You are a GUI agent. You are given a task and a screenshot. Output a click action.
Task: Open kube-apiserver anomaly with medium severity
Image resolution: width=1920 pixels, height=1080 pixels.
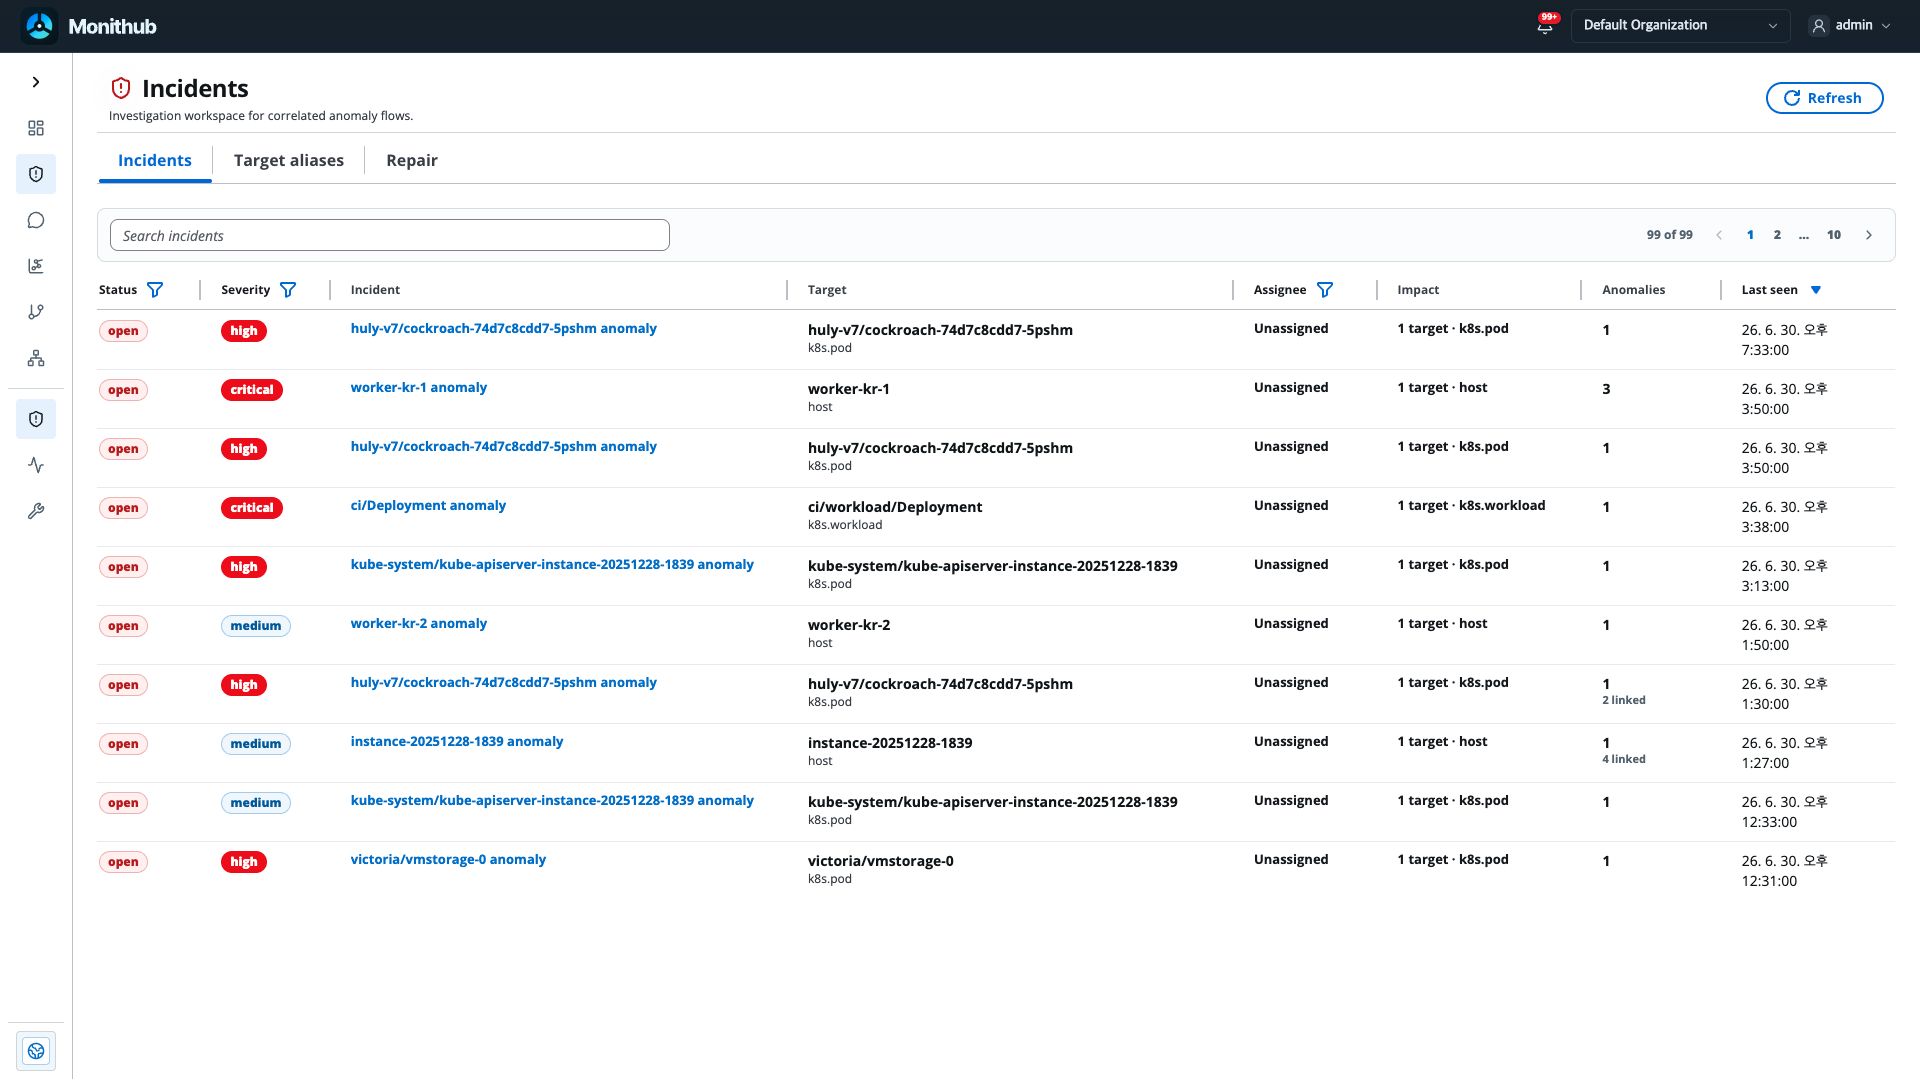(x=552, y=800)
